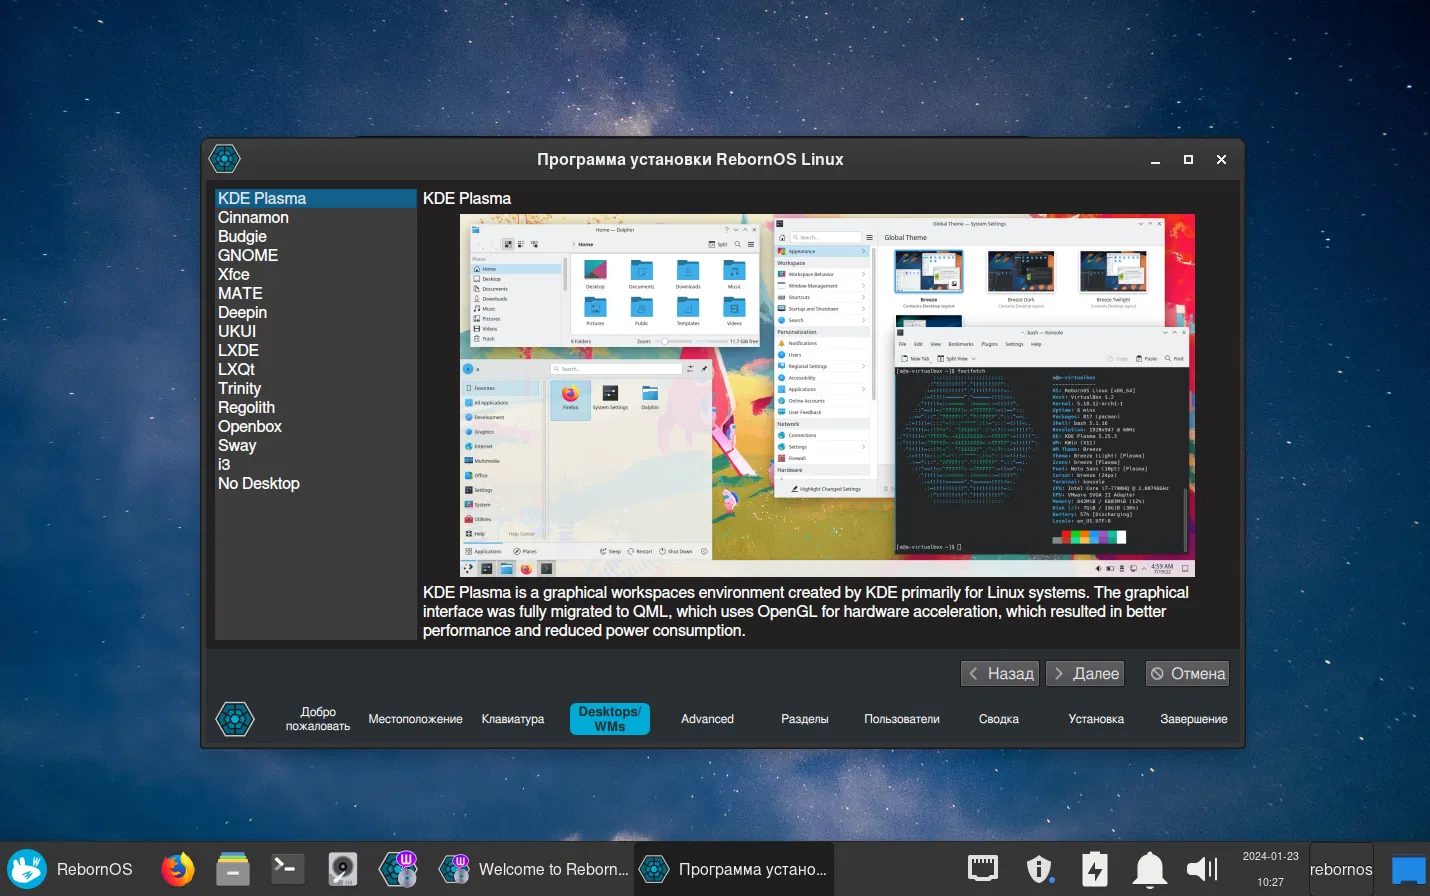
Task: Switch to the Программа устано... taskbar window
Action: coord(734,869)
